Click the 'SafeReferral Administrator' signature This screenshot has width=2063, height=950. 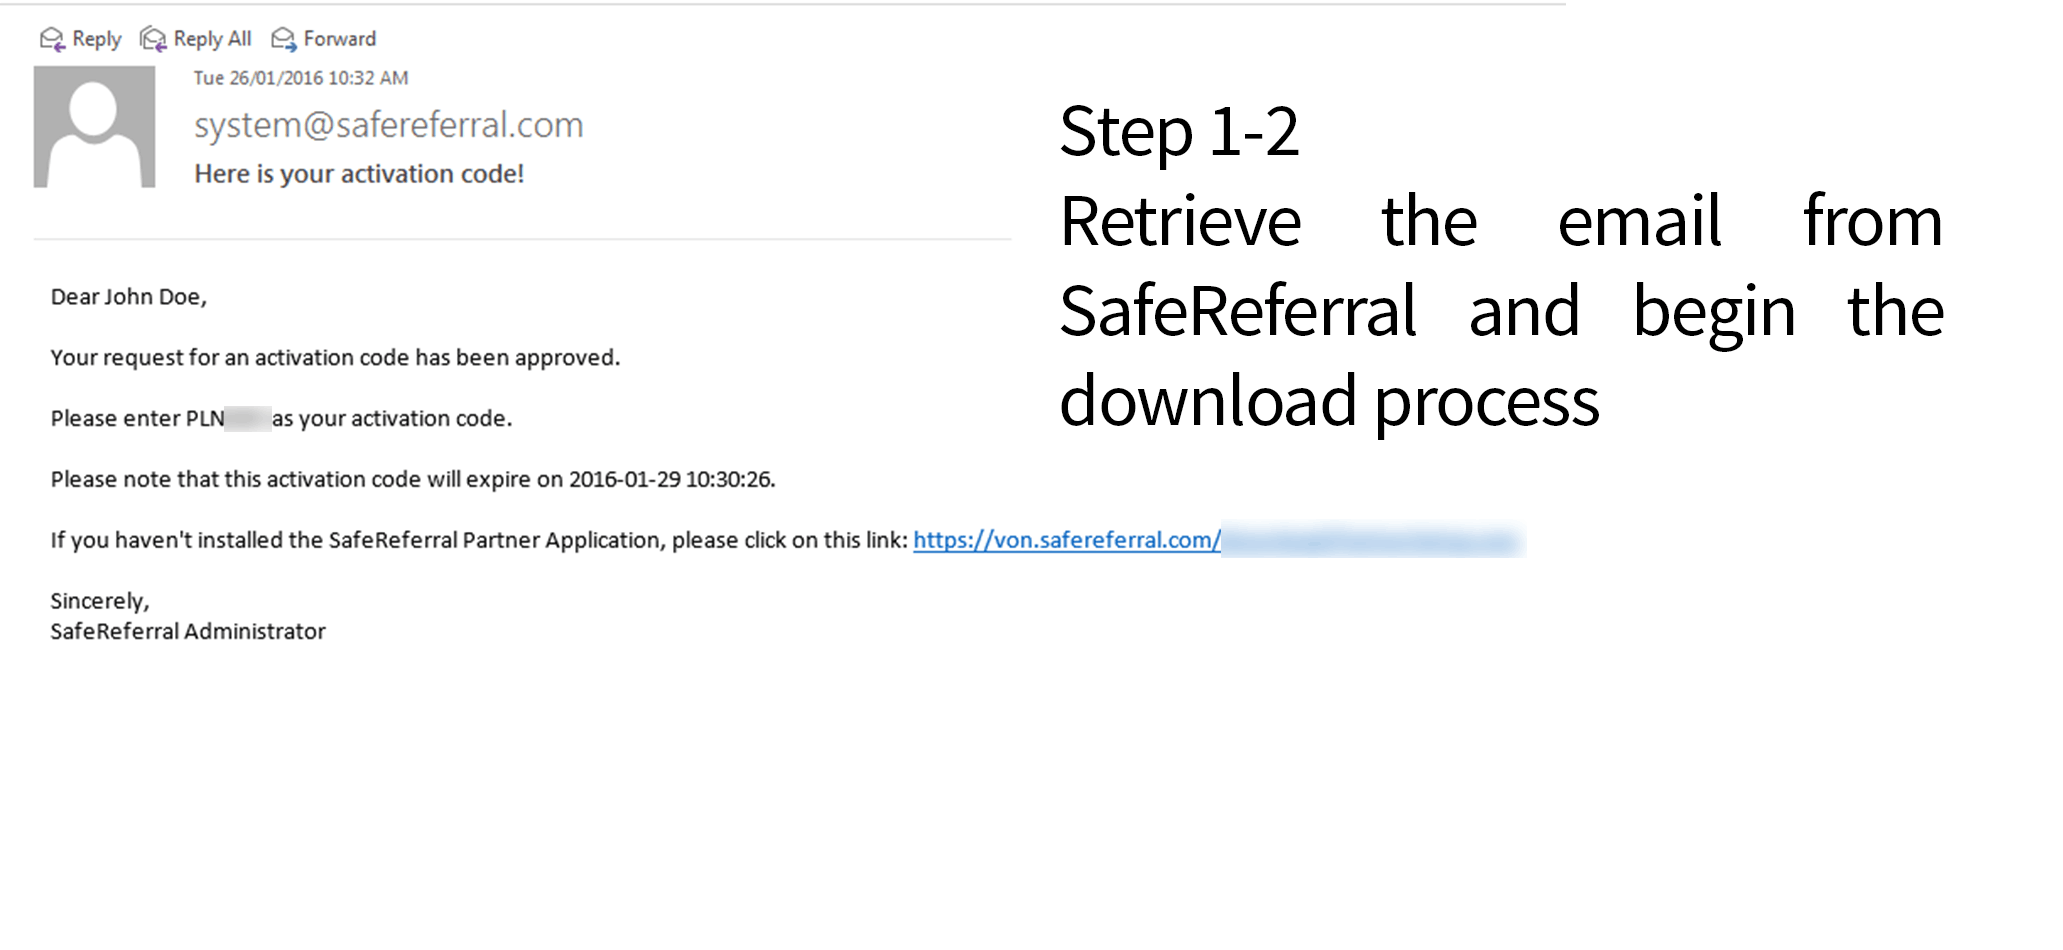tap(188, 631)
